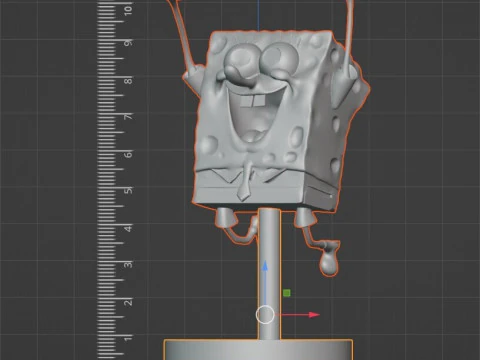Screen dimensions: 480x360
Task: Click the white gizmo center circle
Action: (265, 314)
